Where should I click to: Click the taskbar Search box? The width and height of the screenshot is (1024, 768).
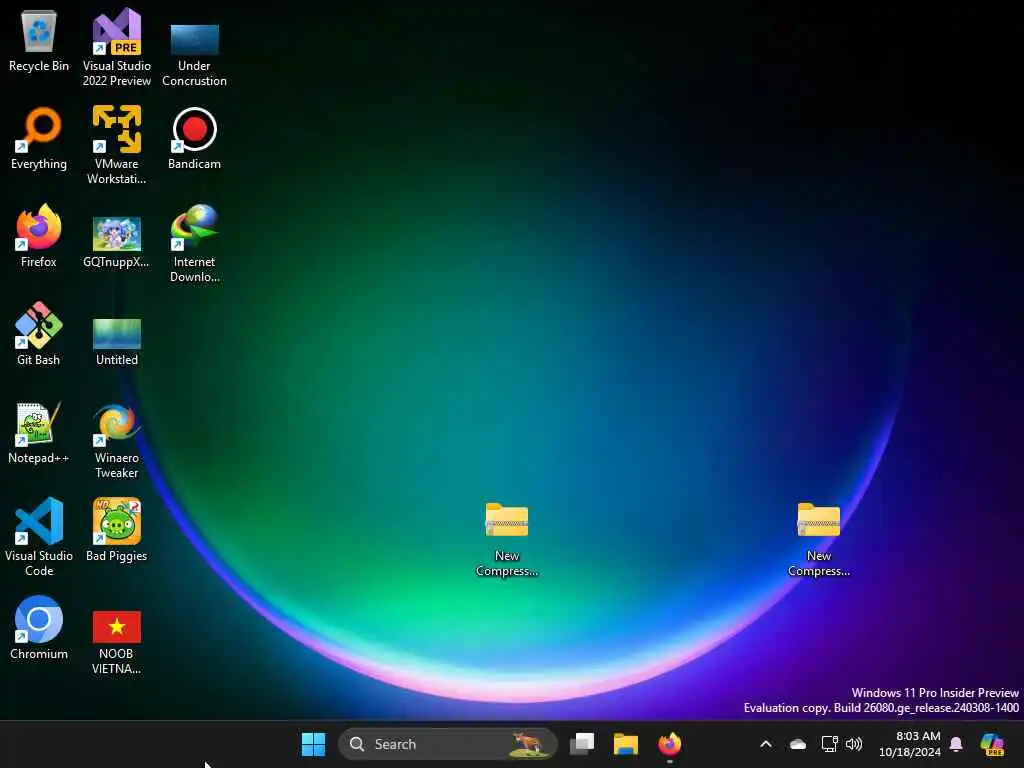(x=447, y=744)
